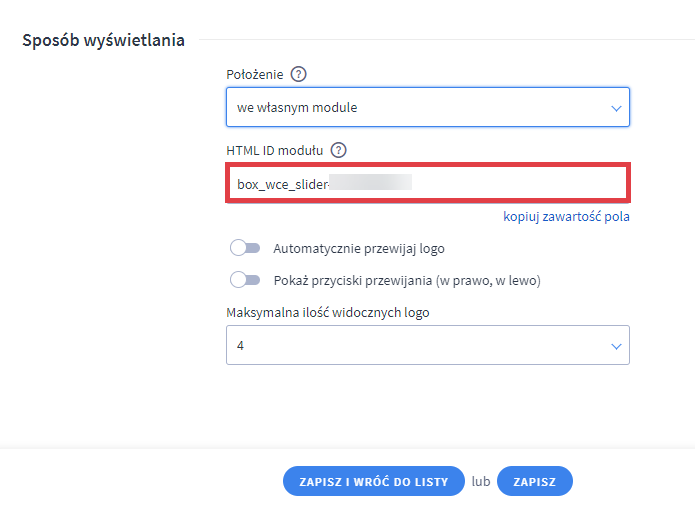The height and width of the screenshot is (510, 695).
Task: Click the "Automatycznie przewijaj logo" label text
Action: coord(359,248)
